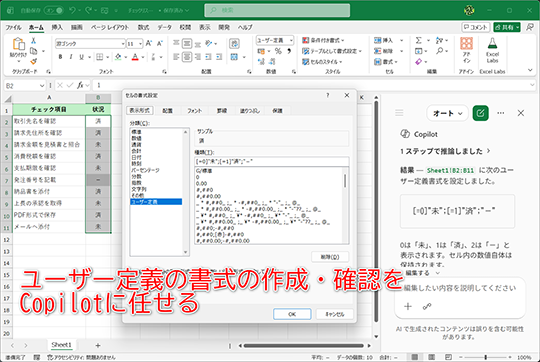The image size is (540, 362).
Task: Open the 編集する dropdown in Copilot pane
Action: coord(423,273)
